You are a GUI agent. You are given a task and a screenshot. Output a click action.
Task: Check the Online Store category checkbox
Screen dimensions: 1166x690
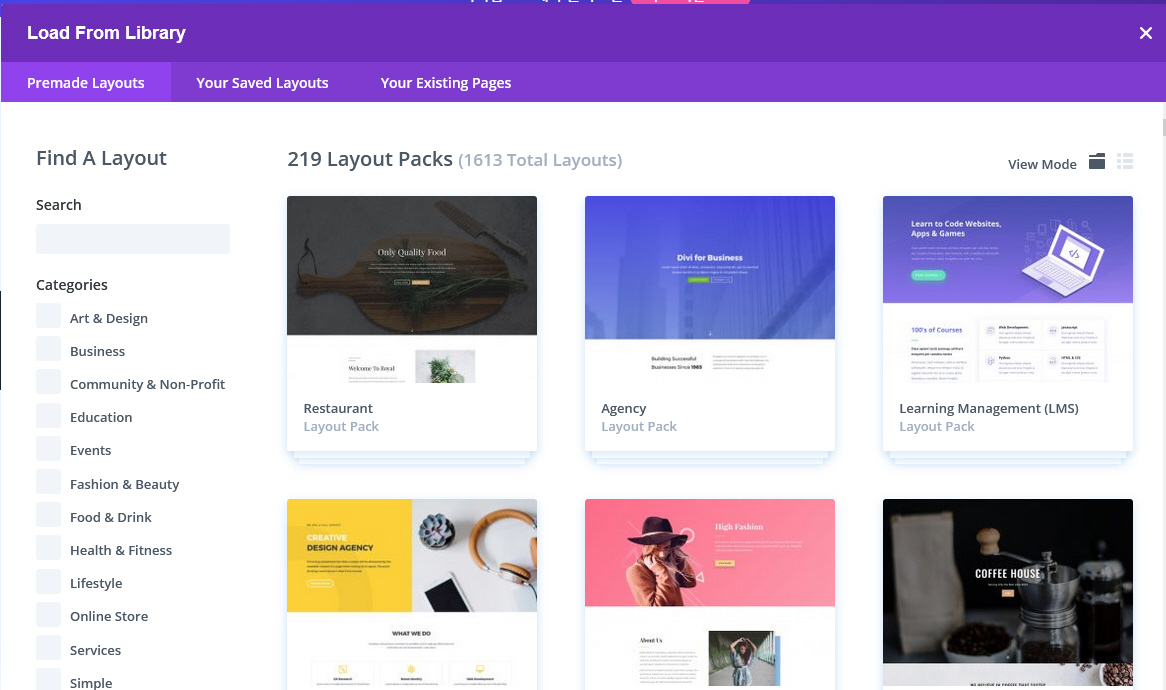(48, 614)
